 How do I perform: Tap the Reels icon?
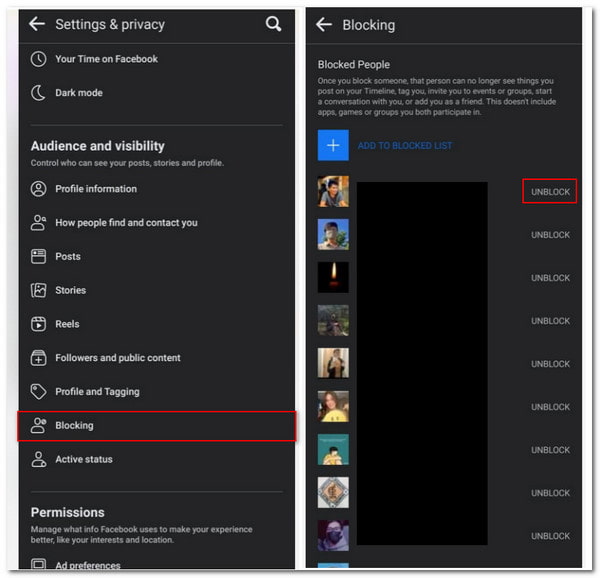(x=38, y=324)
